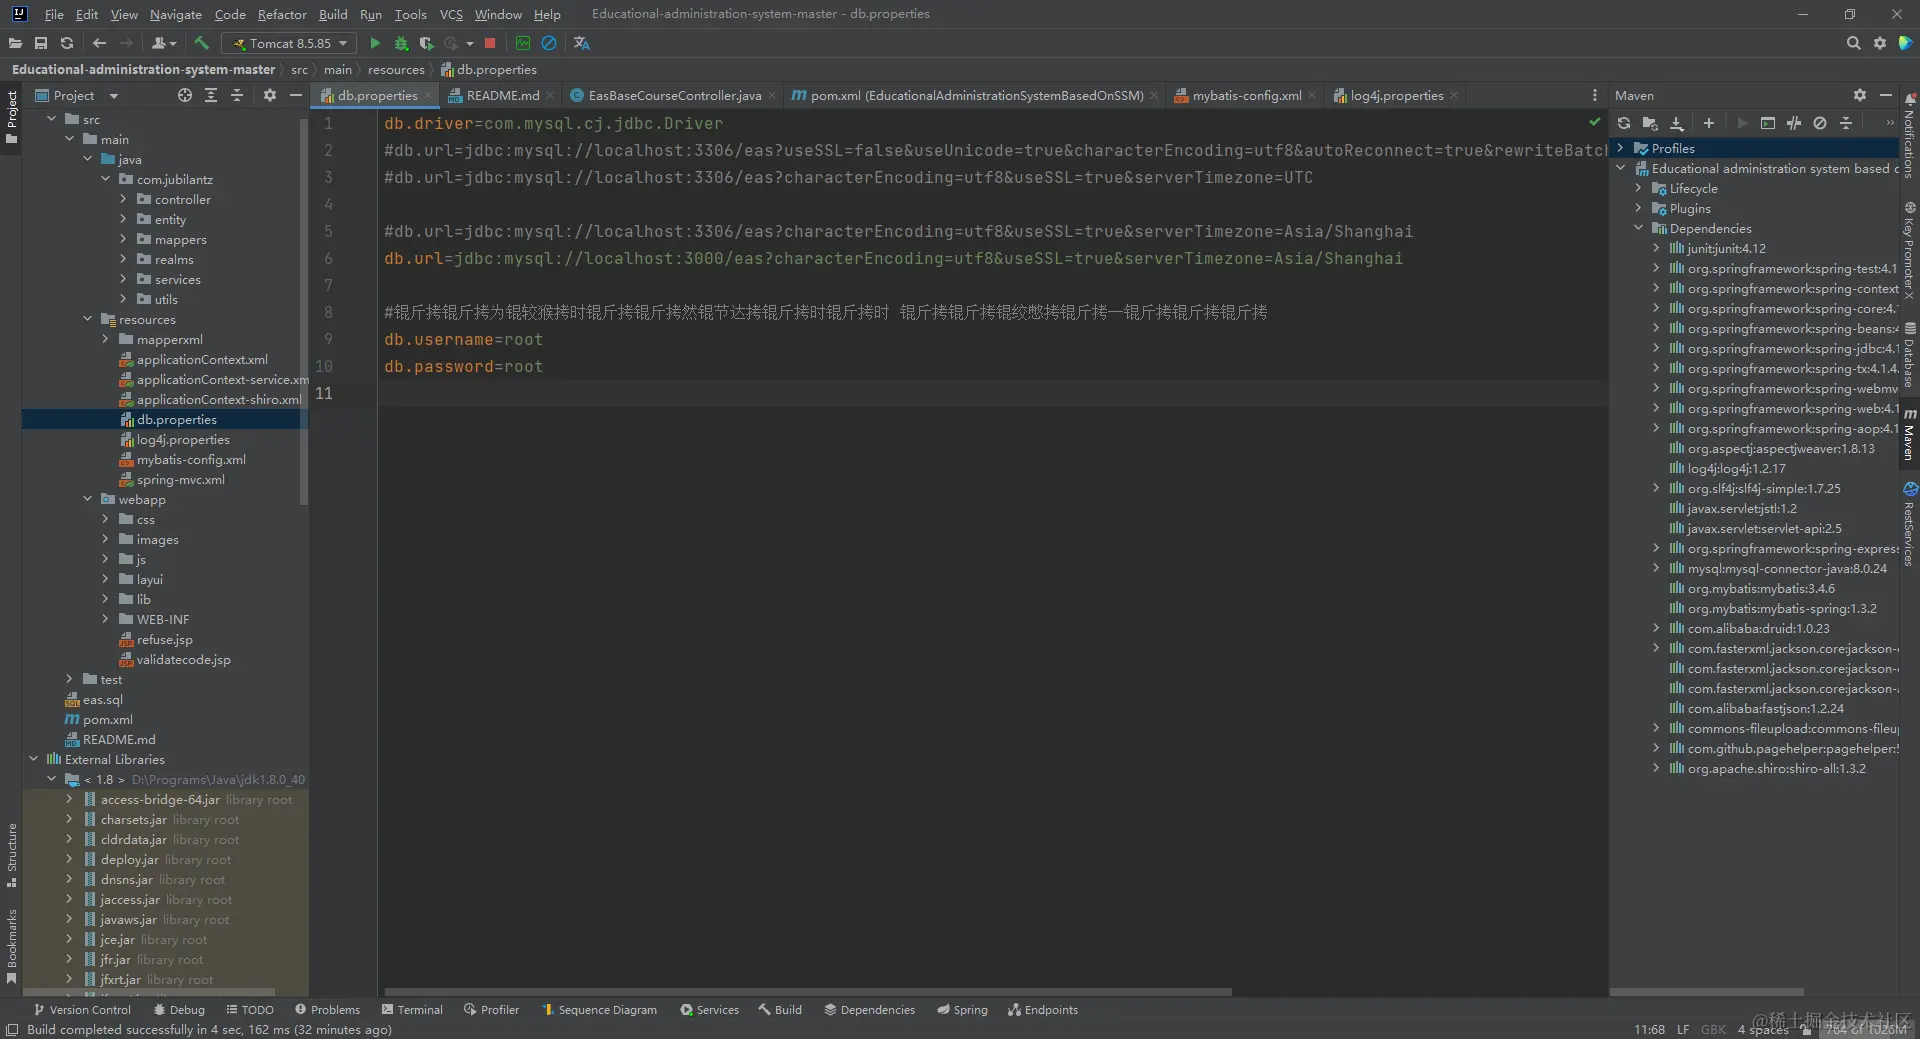Image resolution: width=1920 pixels, height=1039 pixels.
Task: Expand the mysql-connector-java dependency
Action: point(1656,568)
